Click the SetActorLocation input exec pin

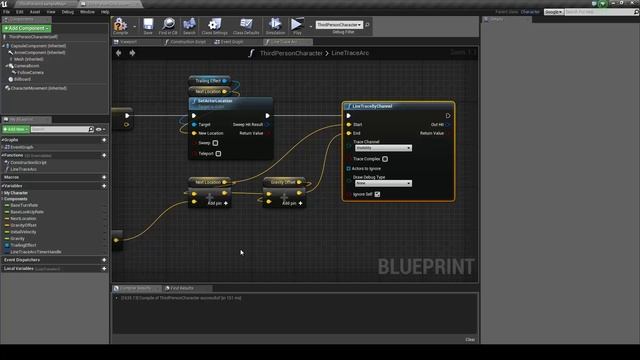(x=194, y=116)
